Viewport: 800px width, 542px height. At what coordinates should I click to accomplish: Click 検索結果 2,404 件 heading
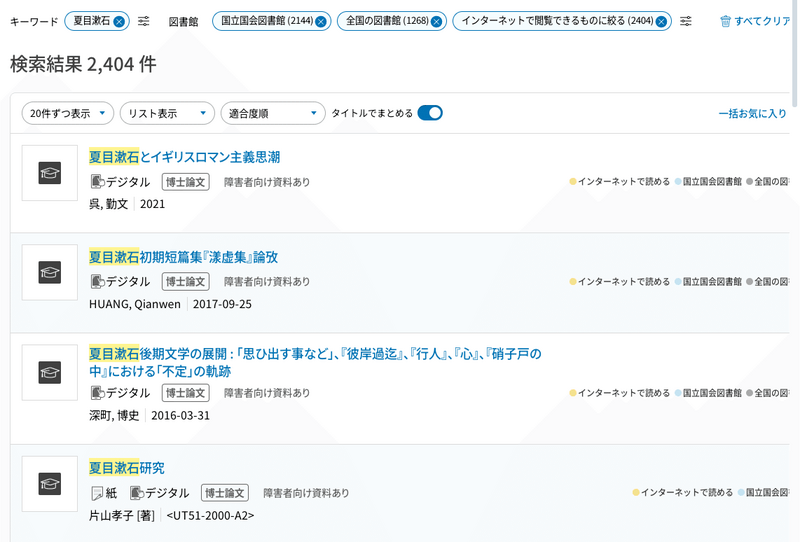[x=83, y=64]
